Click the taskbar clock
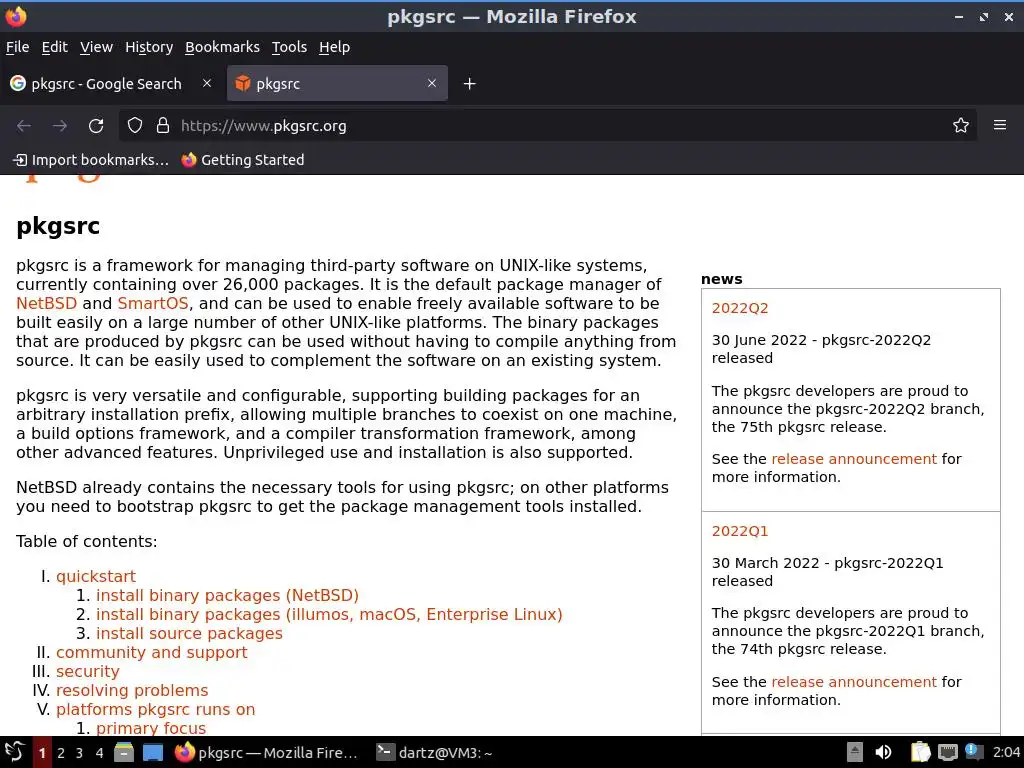Screen dimensions: 1024x768 pyautogui.click(x=1006, y=752)
